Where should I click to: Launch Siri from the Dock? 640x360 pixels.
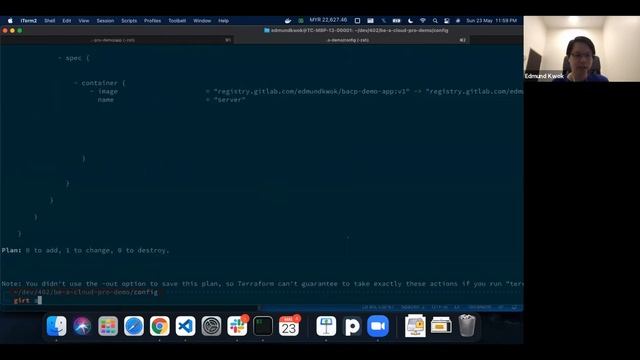coord(82,326)
